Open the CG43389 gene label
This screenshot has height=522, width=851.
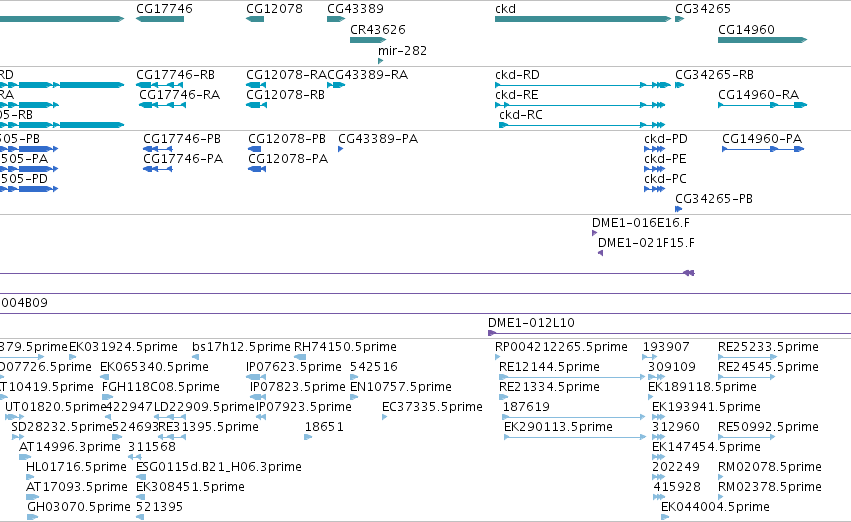pos(355,9)
